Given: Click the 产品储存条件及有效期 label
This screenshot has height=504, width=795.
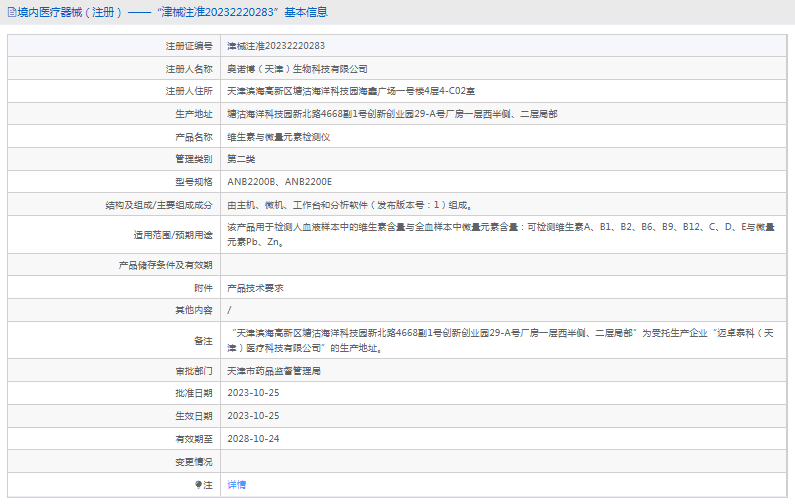Looking at the screenshot, I should point(165,265).
